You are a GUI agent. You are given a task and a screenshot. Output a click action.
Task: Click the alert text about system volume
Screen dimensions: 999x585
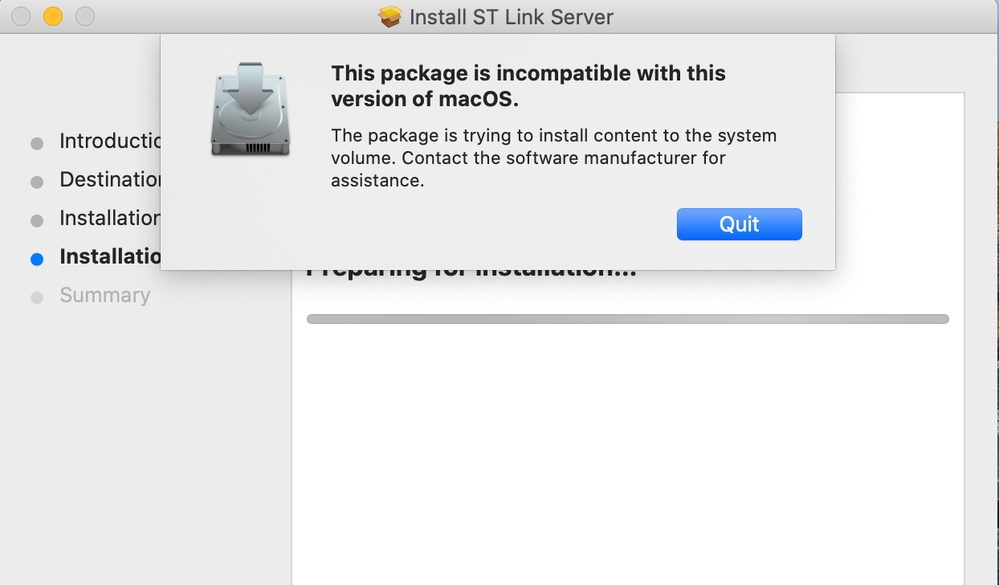tap(554, 158)
